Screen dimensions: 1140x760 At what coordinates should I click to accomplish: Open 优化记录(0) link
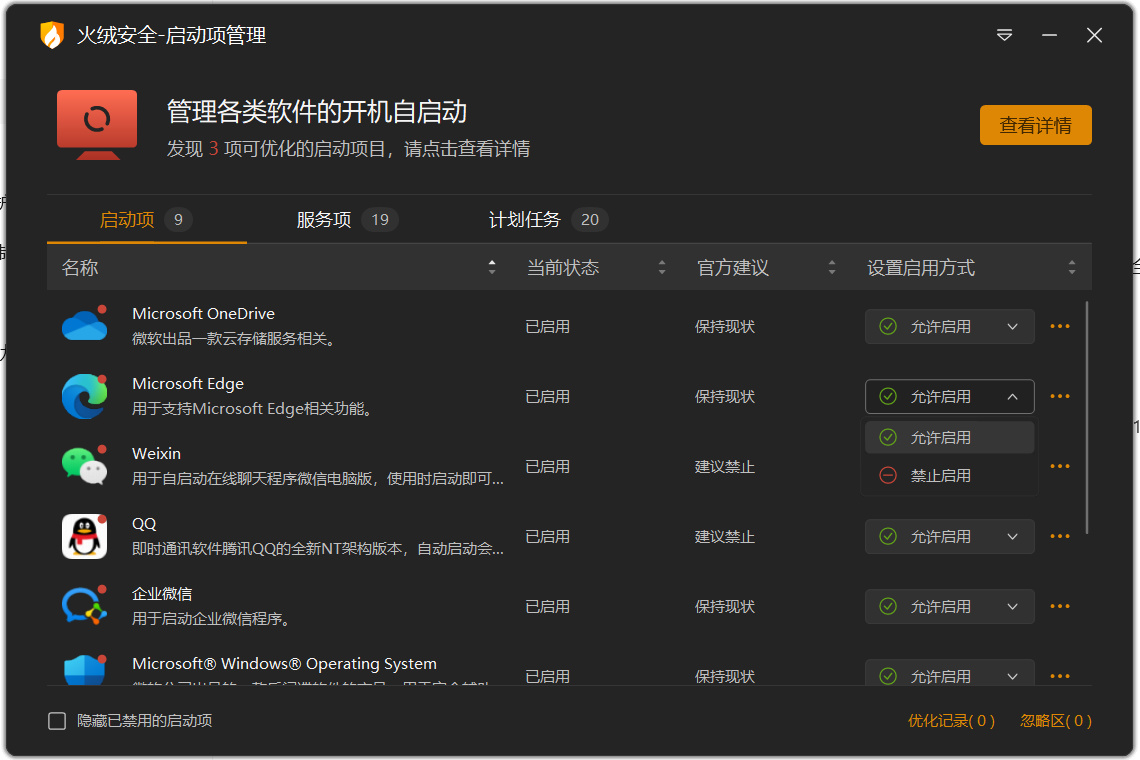951,721
